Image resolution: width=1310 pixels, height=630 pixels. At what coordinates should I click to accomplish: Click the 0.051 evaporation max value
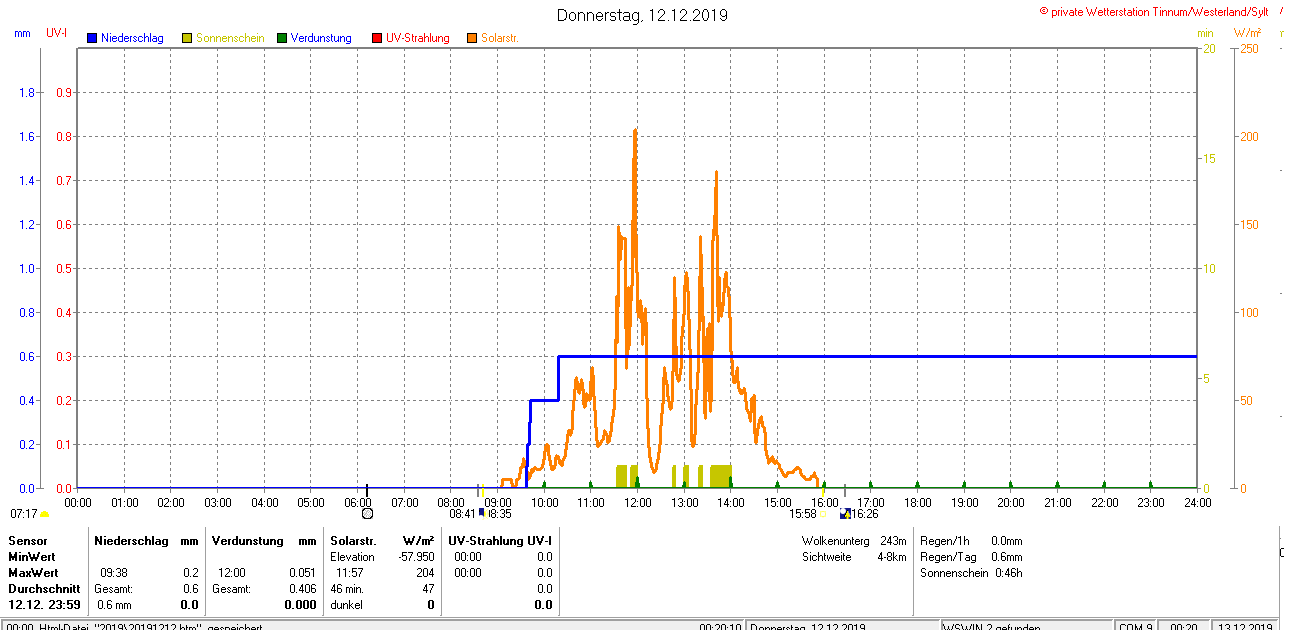tap(302, 573)
